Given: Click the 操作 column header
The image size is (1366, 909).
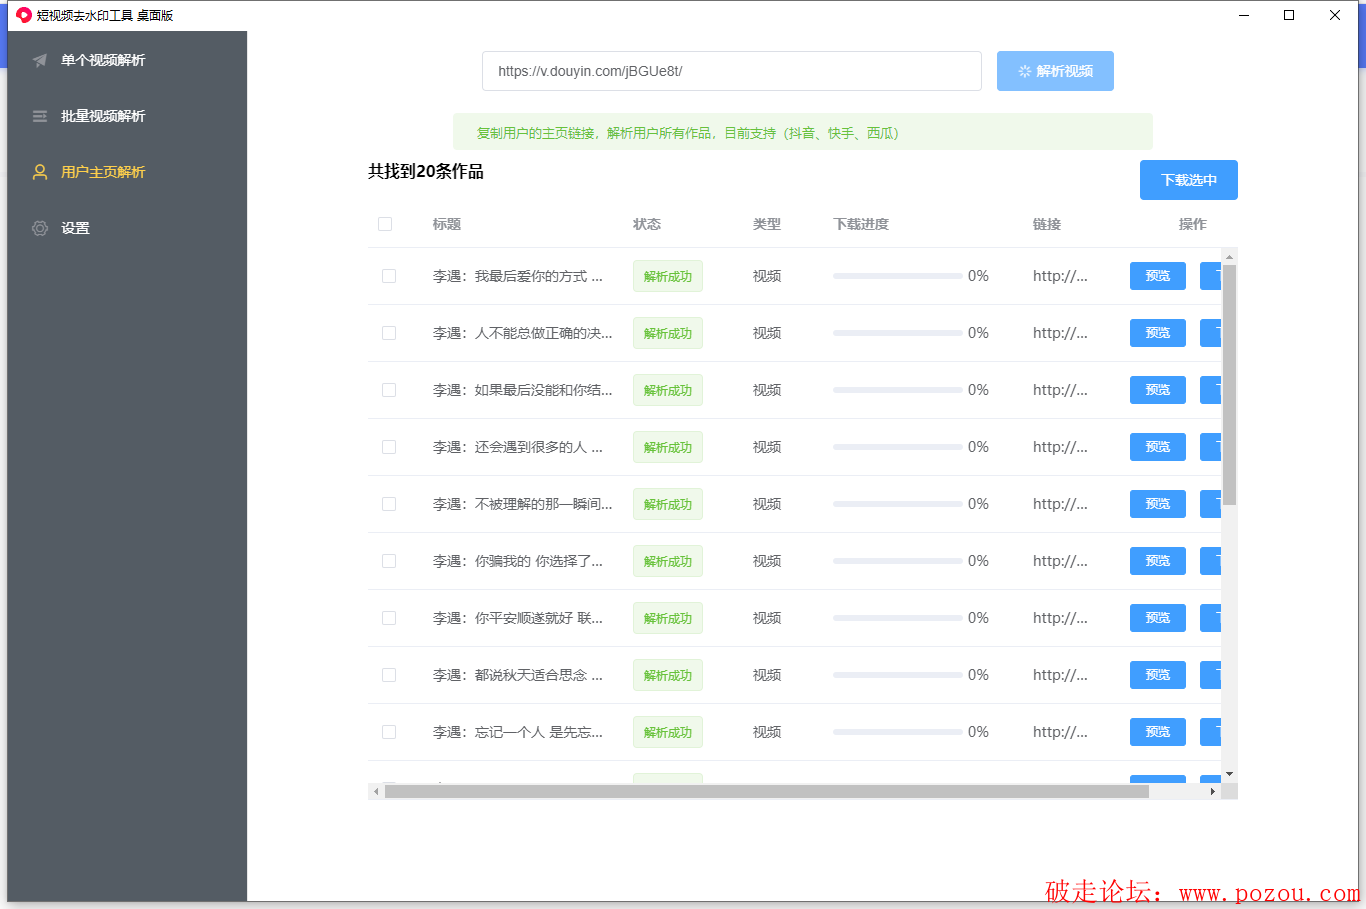Looking at the screenshot, I should (1193, 224).
